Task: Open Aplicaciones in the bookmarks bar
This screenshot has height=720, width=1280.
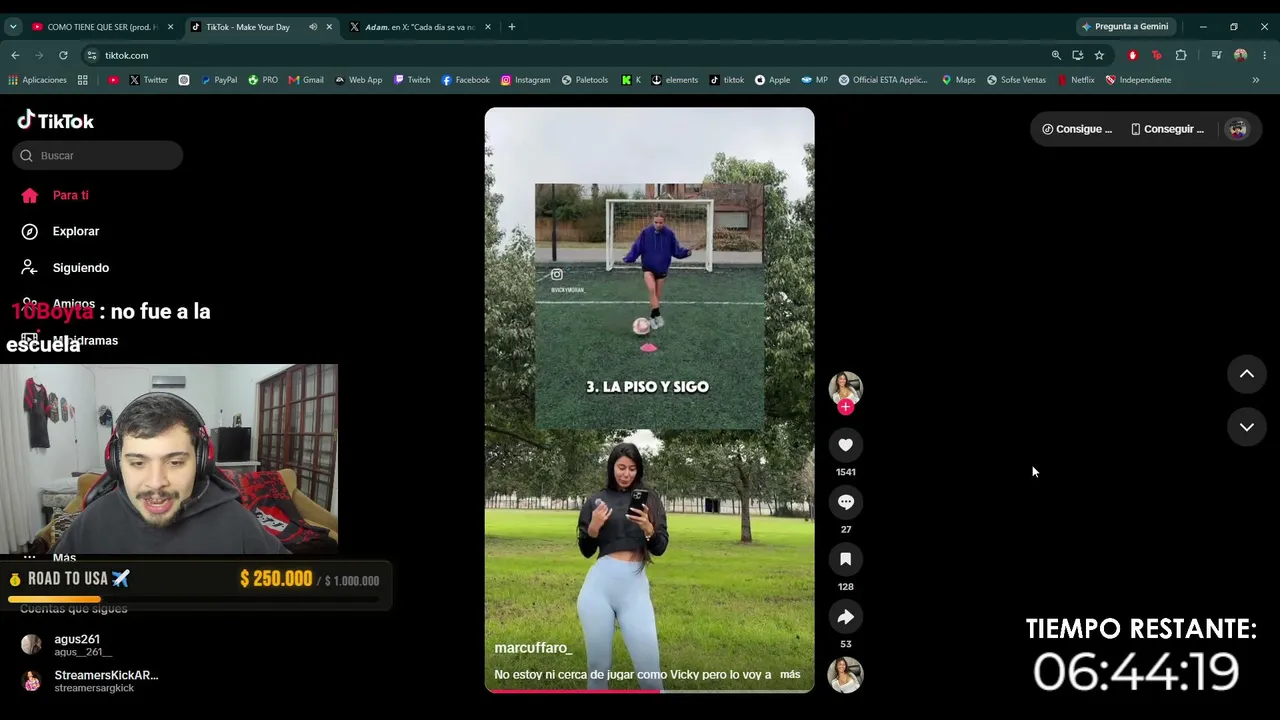Action: (x=37, y=80)
